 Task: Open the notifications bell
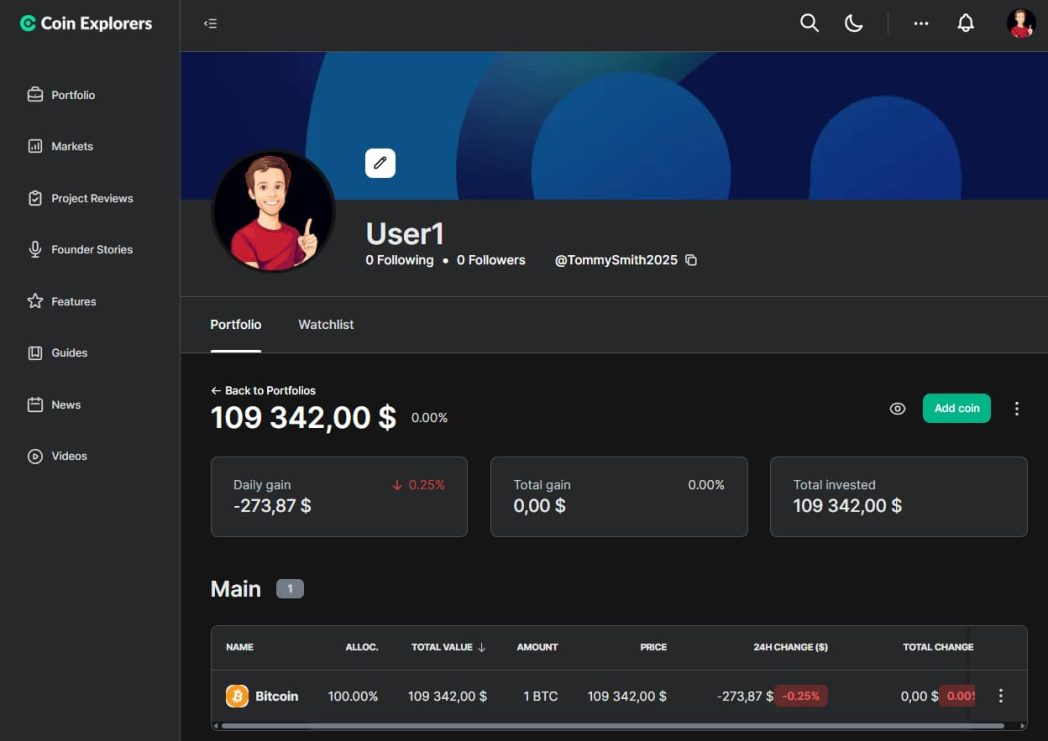click(965, 23)
